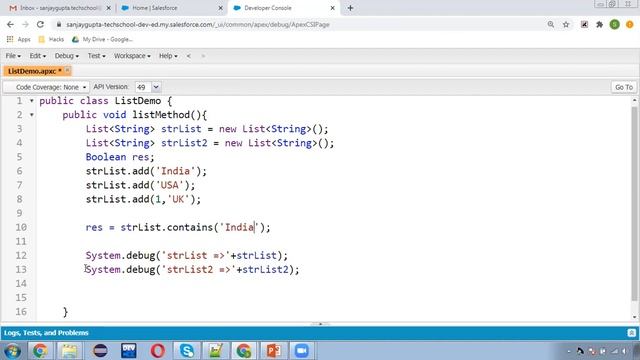Open the Edit menu
The height and width of the screenshot is (360, 640).
[37, 56]
